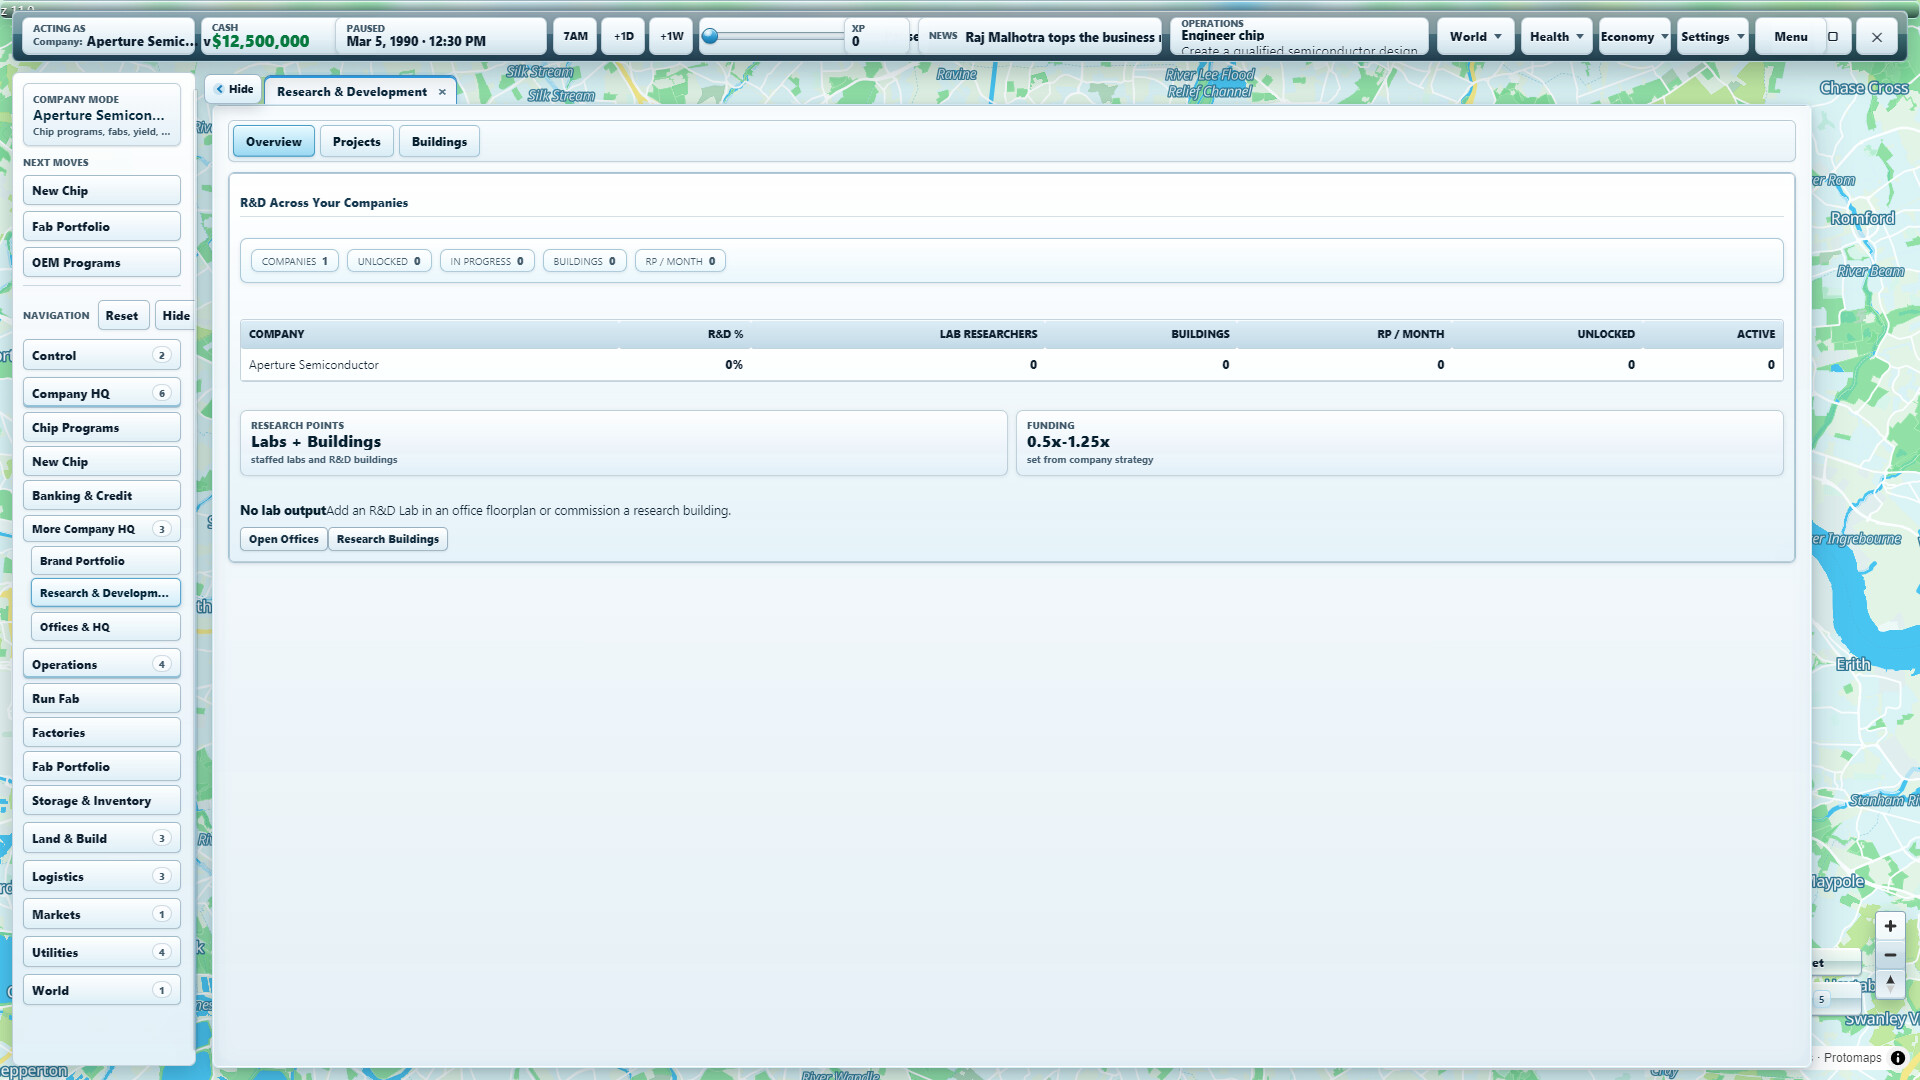Hide the navigation sidebar
The image size is (1920, 1080).
tap(176, 316)
